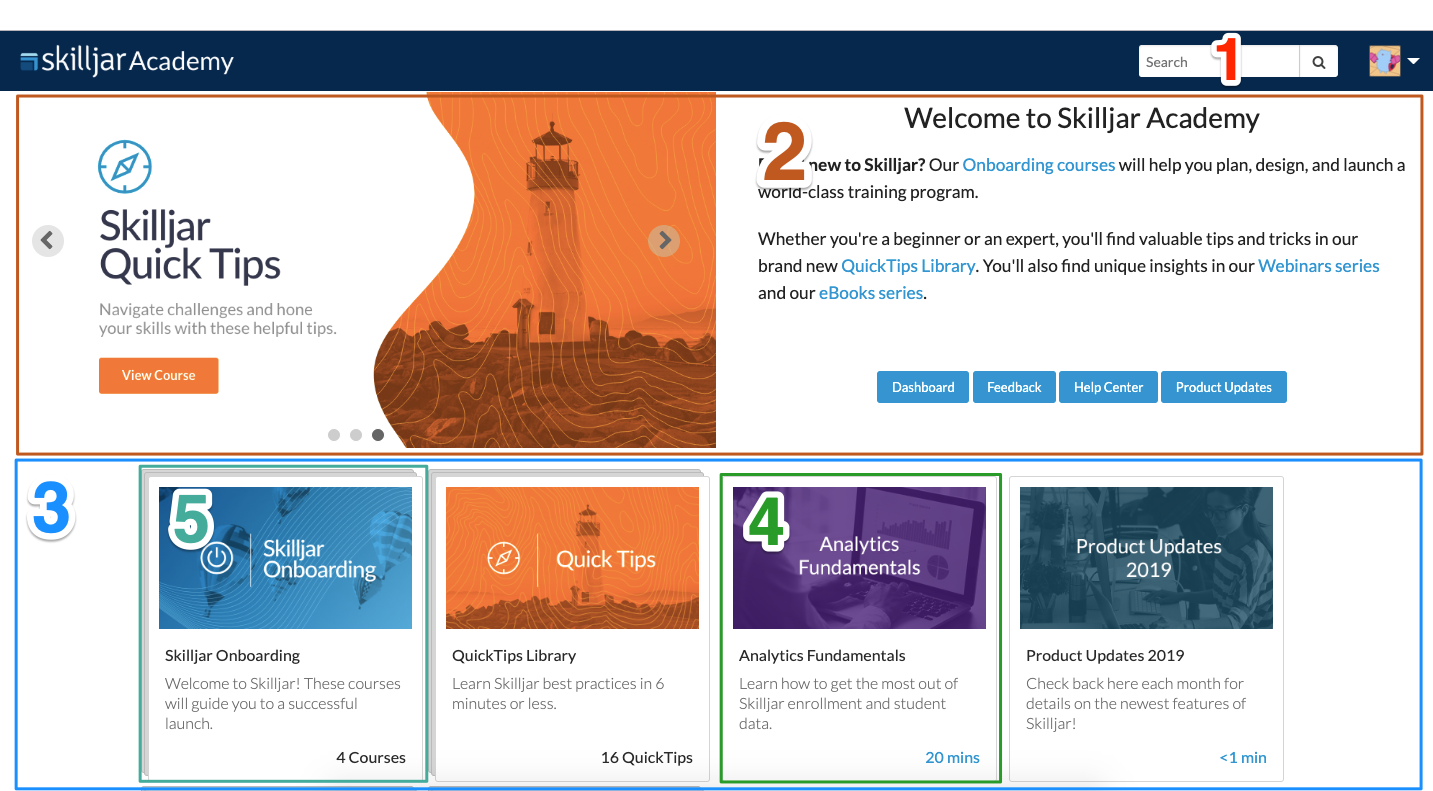
Task: Open the eBooks series link
Action: point(871,293)
